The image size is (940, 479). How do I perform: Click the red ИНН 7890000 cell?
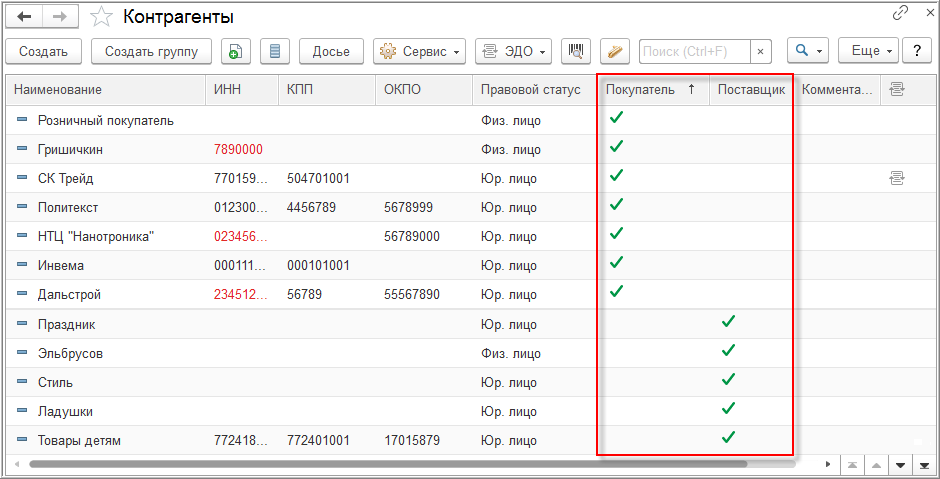tap(238, 149)
